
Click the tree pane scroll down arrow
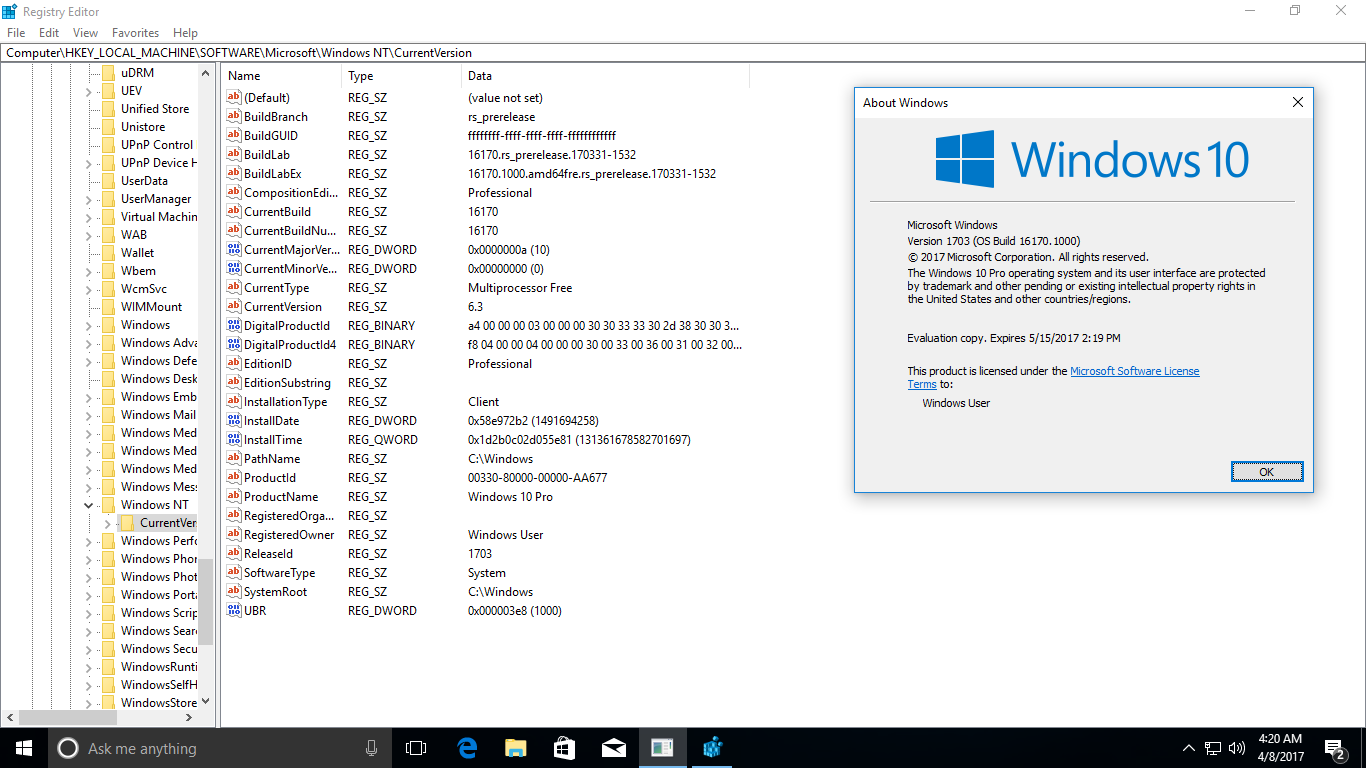pyautogui.click(x=206, y=701)
